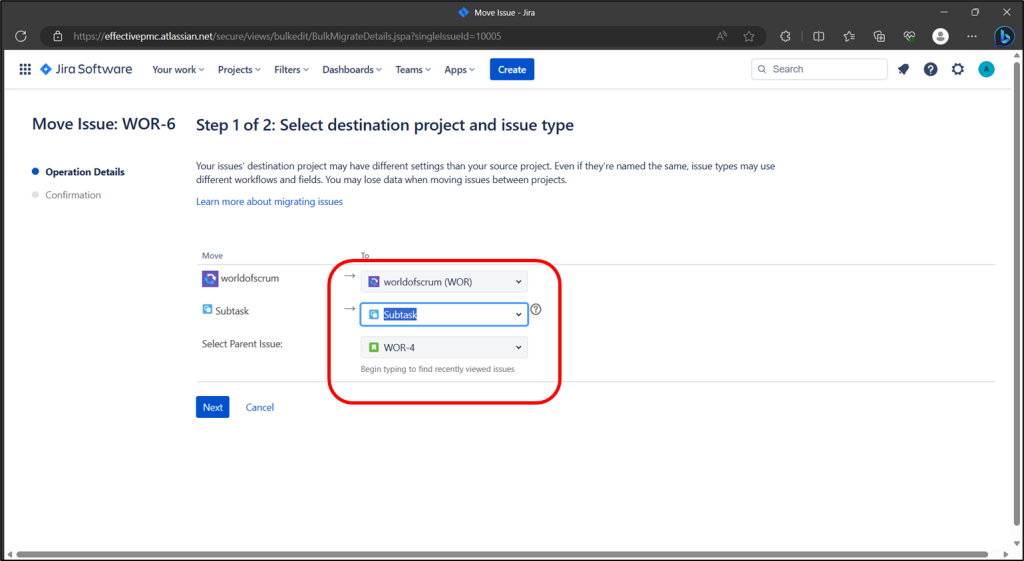Click the worldofscrum source project avatar
Image resolution: width=1024 pixels, height=561 pixels.
click(x=210, y=279)
